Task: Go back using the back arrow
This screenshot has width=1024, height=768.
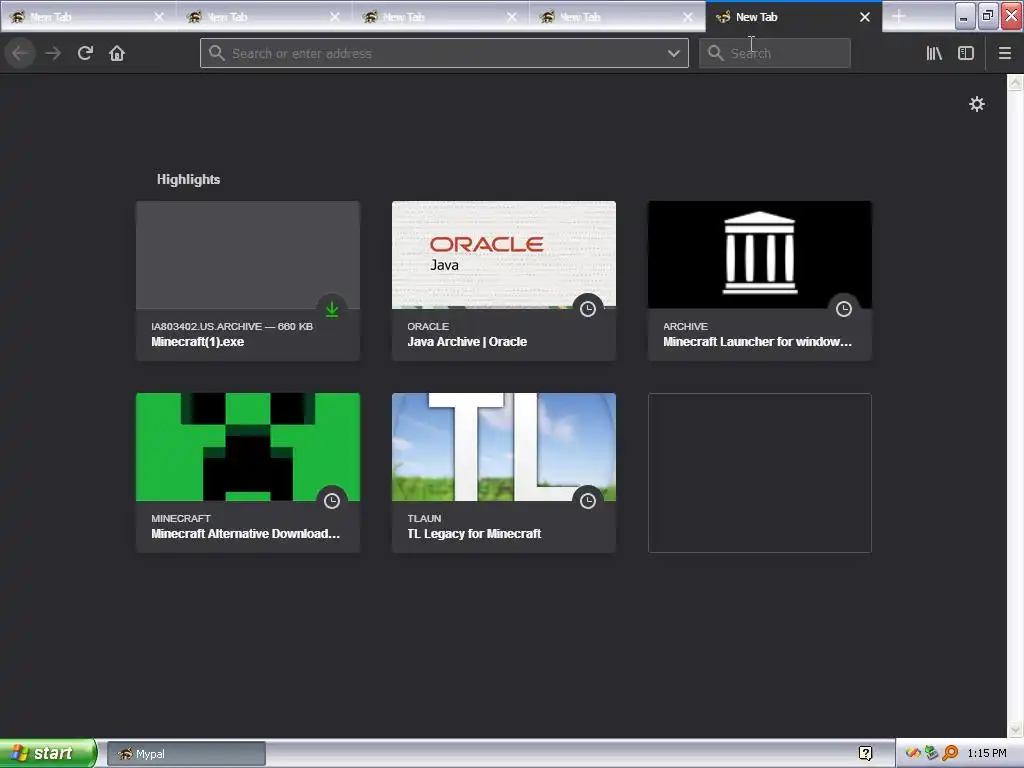Action: click(x=20, y=53)
